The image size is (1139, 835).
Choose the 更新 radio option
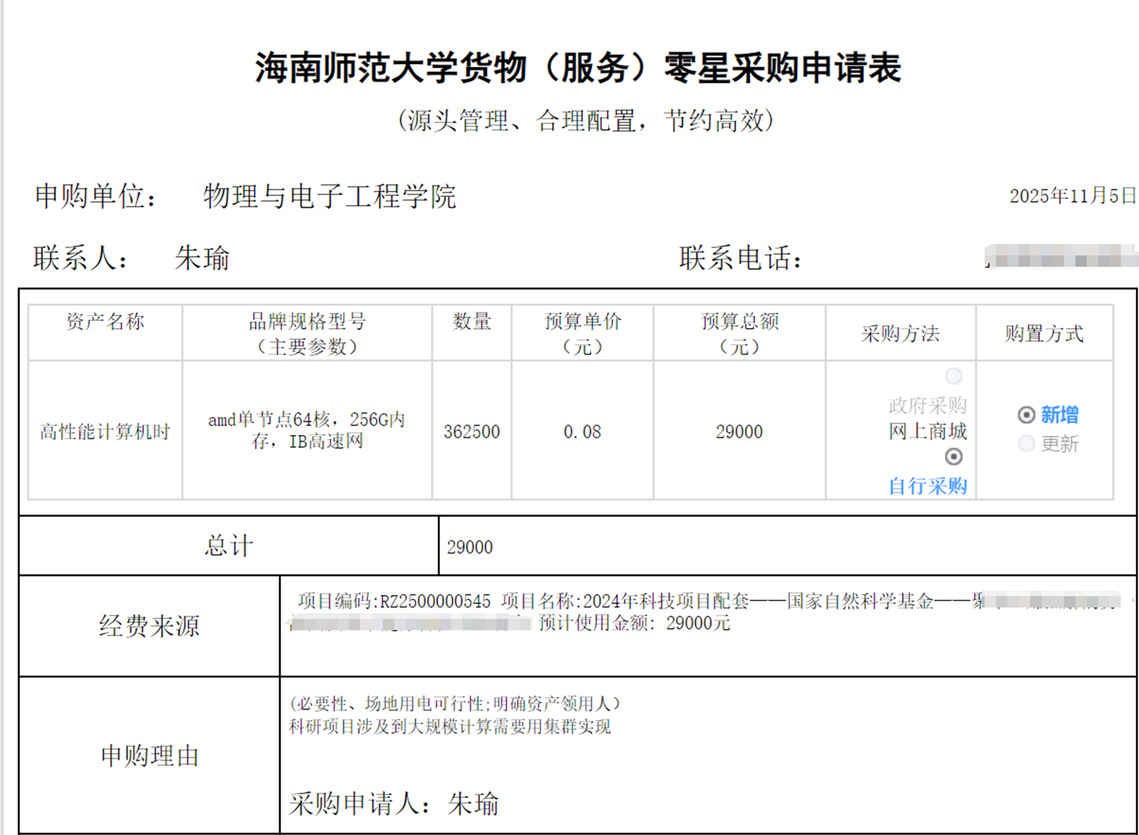(1026, 444)
